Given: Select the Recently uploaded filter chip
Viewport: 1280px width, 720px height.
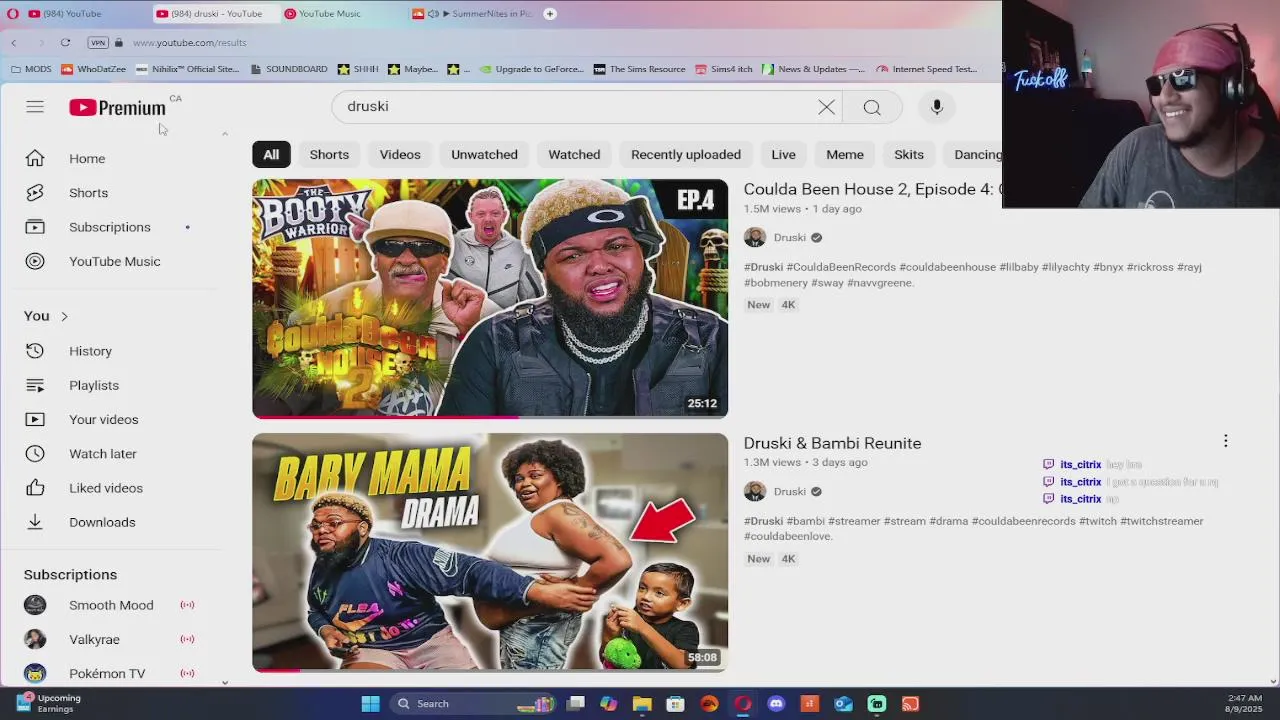Looking at the screenshot, I should coord(686,154).
